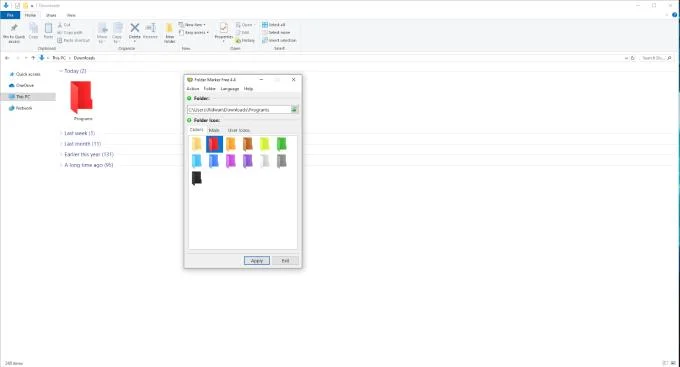This screenshot has height=367, width=680.
Task: Switch to the User Icons tab
Action: pyautogui.click(x=239, y=130)
